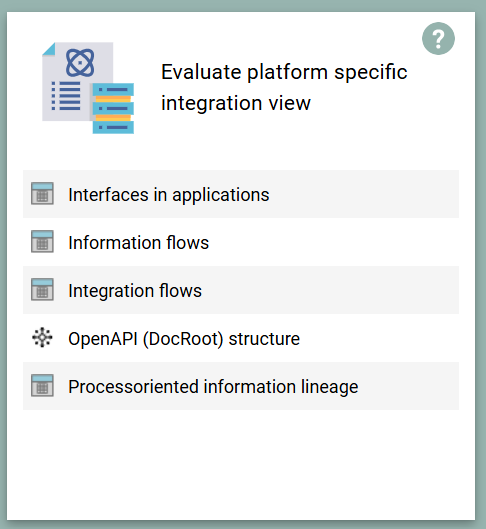Open the Integration flows report

(135, 290)
